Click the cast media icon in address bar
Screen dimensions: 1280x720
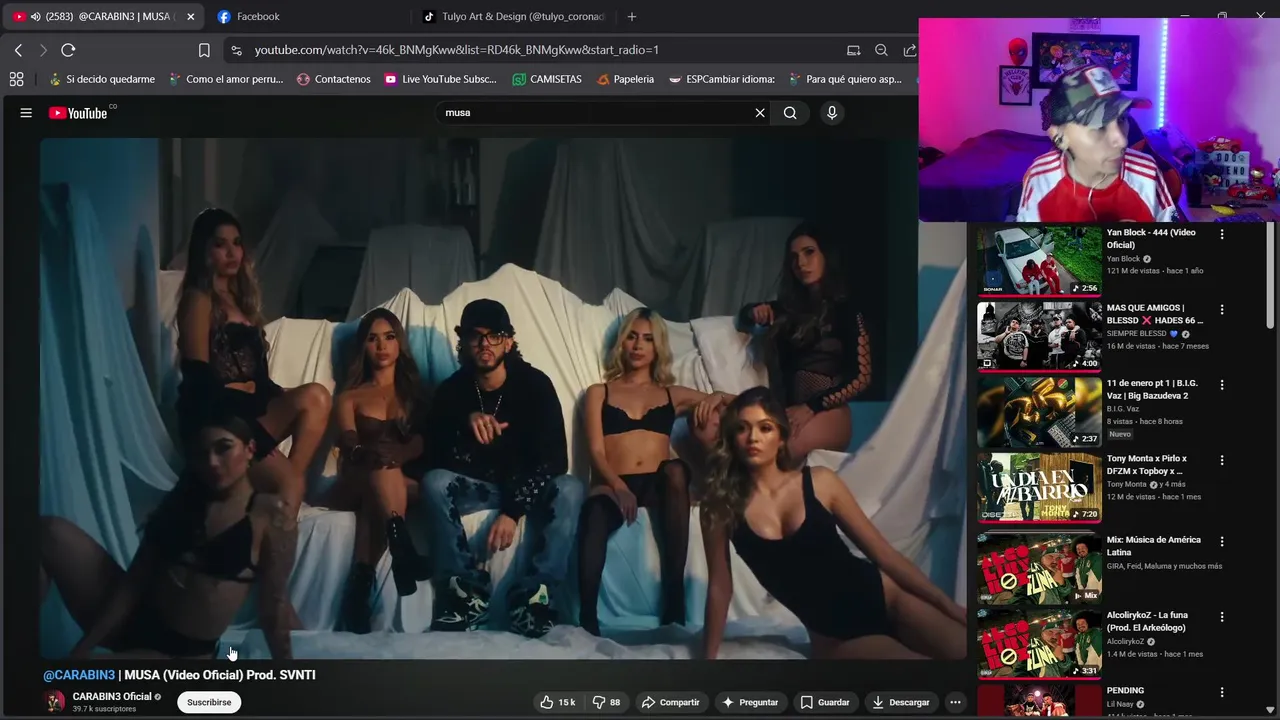(x=853, y=50)
